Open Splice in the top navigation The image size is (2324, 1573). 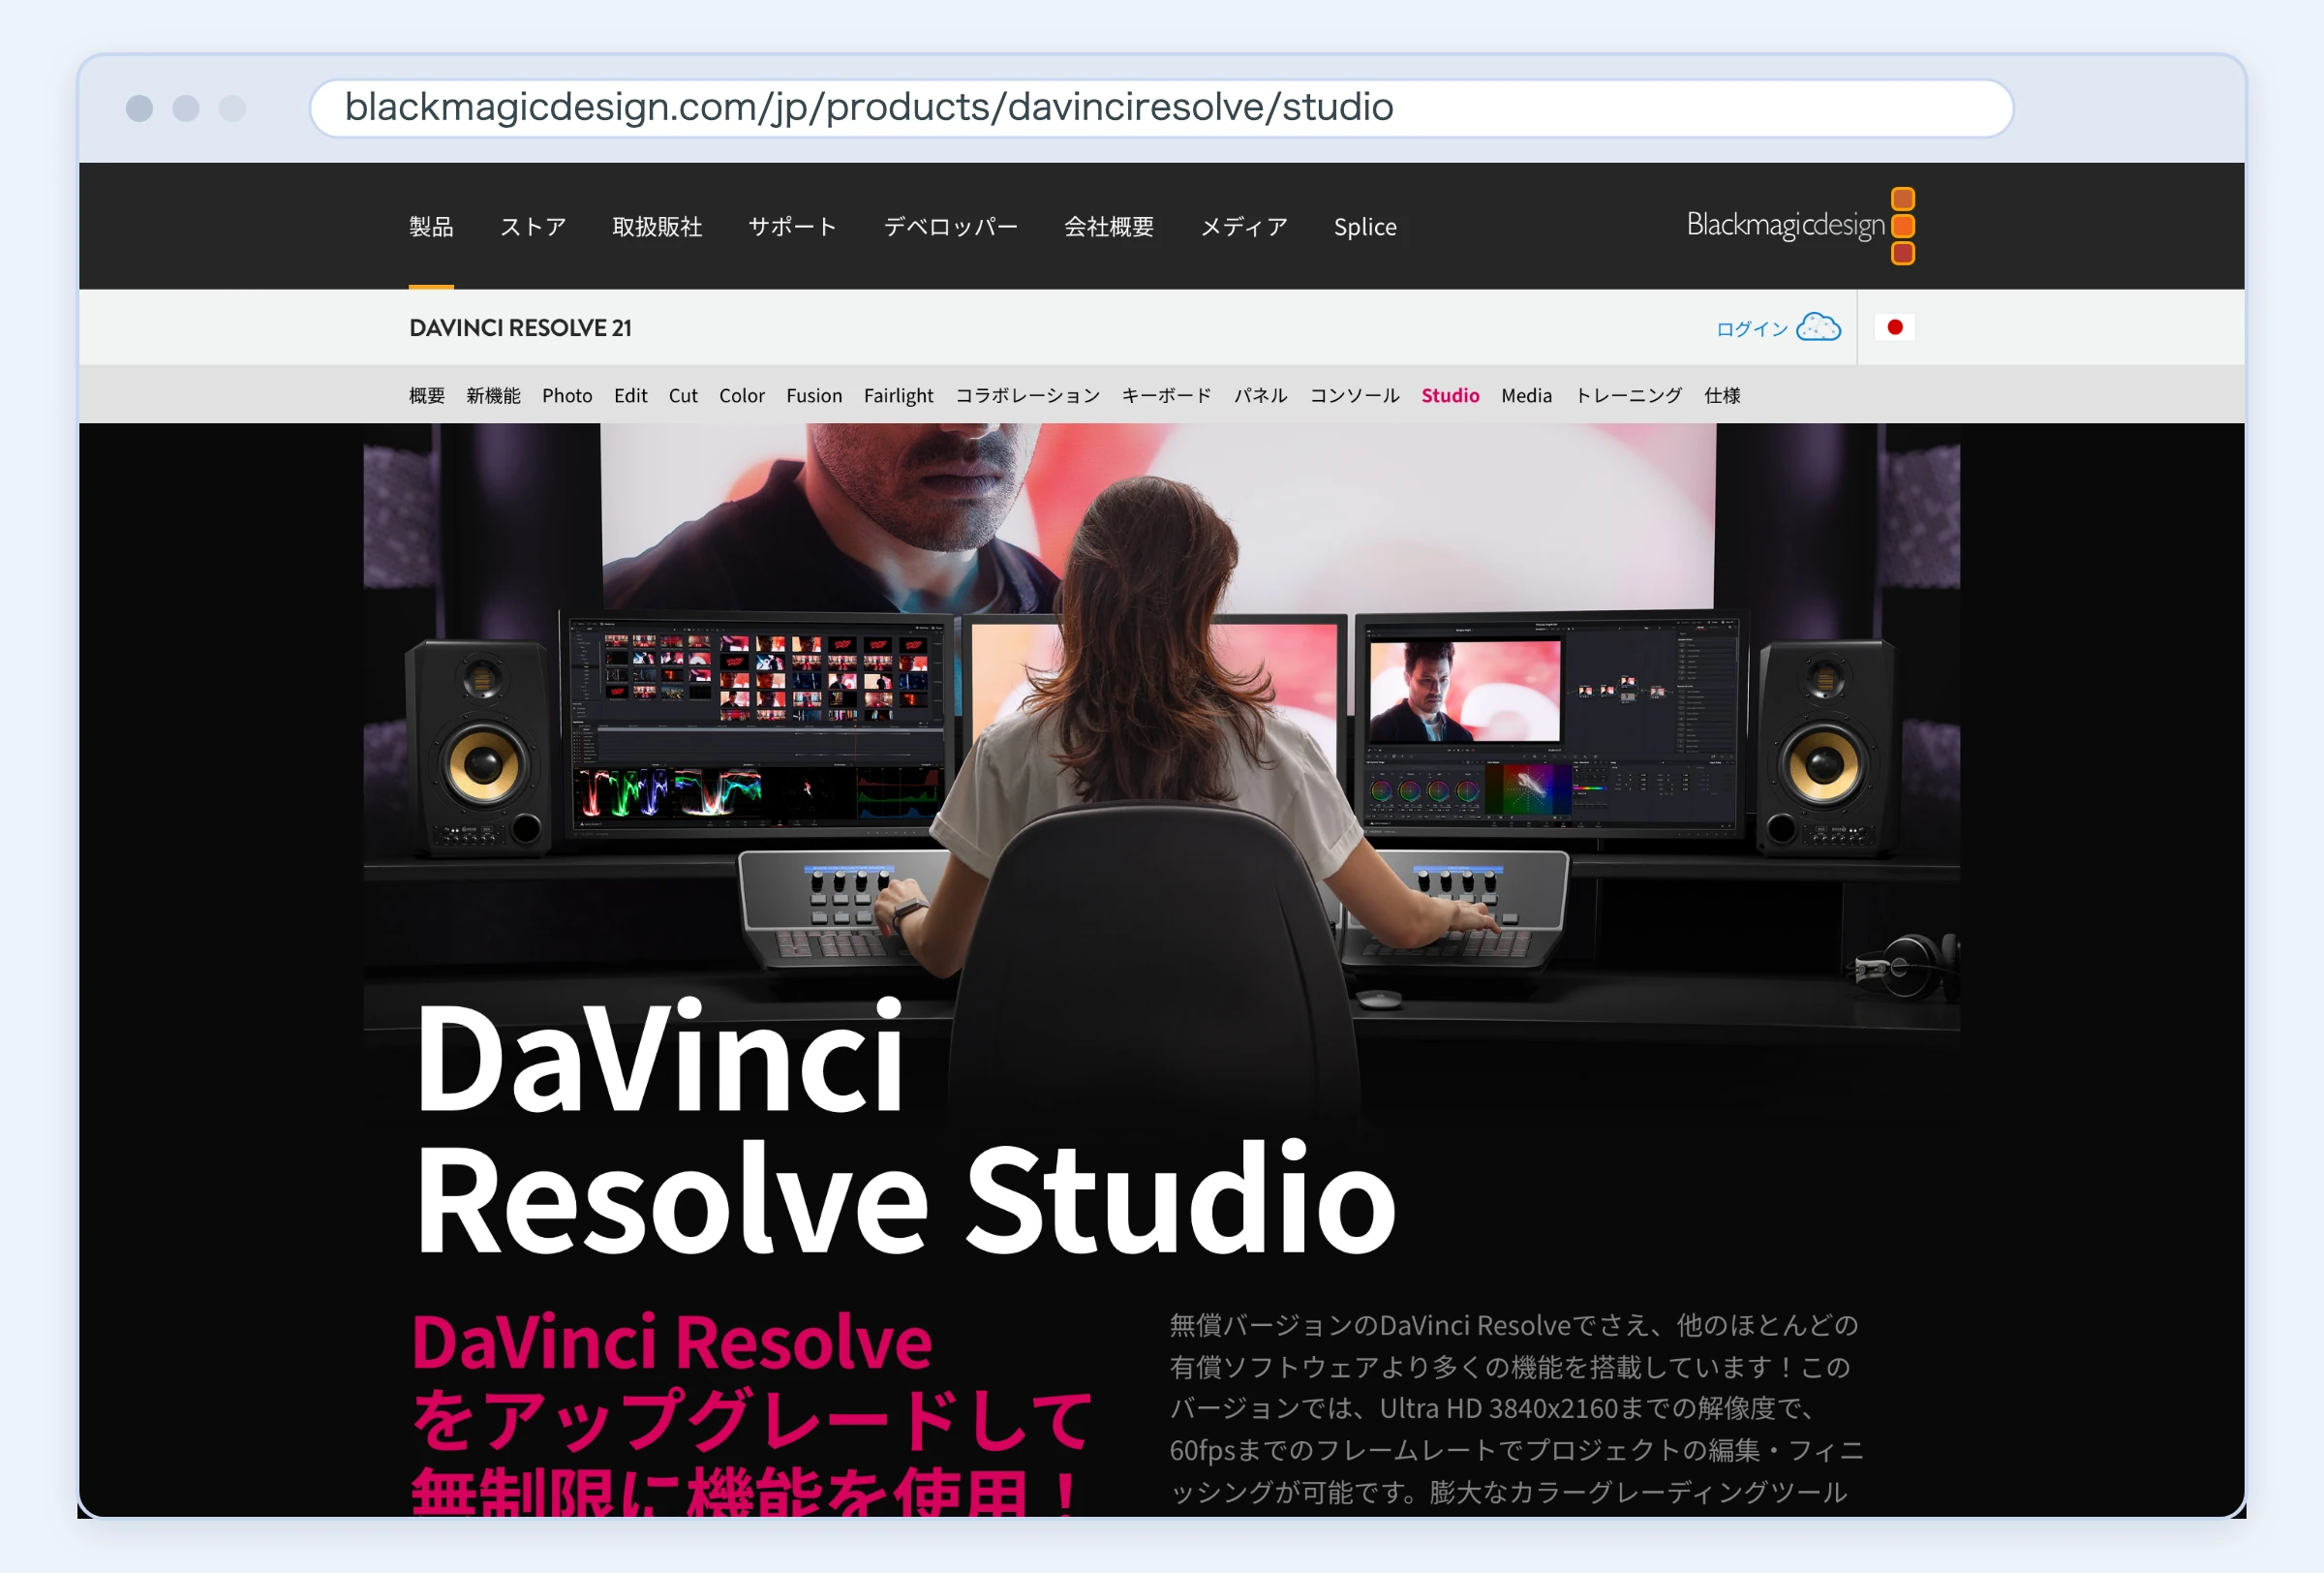pos(1365,227)
